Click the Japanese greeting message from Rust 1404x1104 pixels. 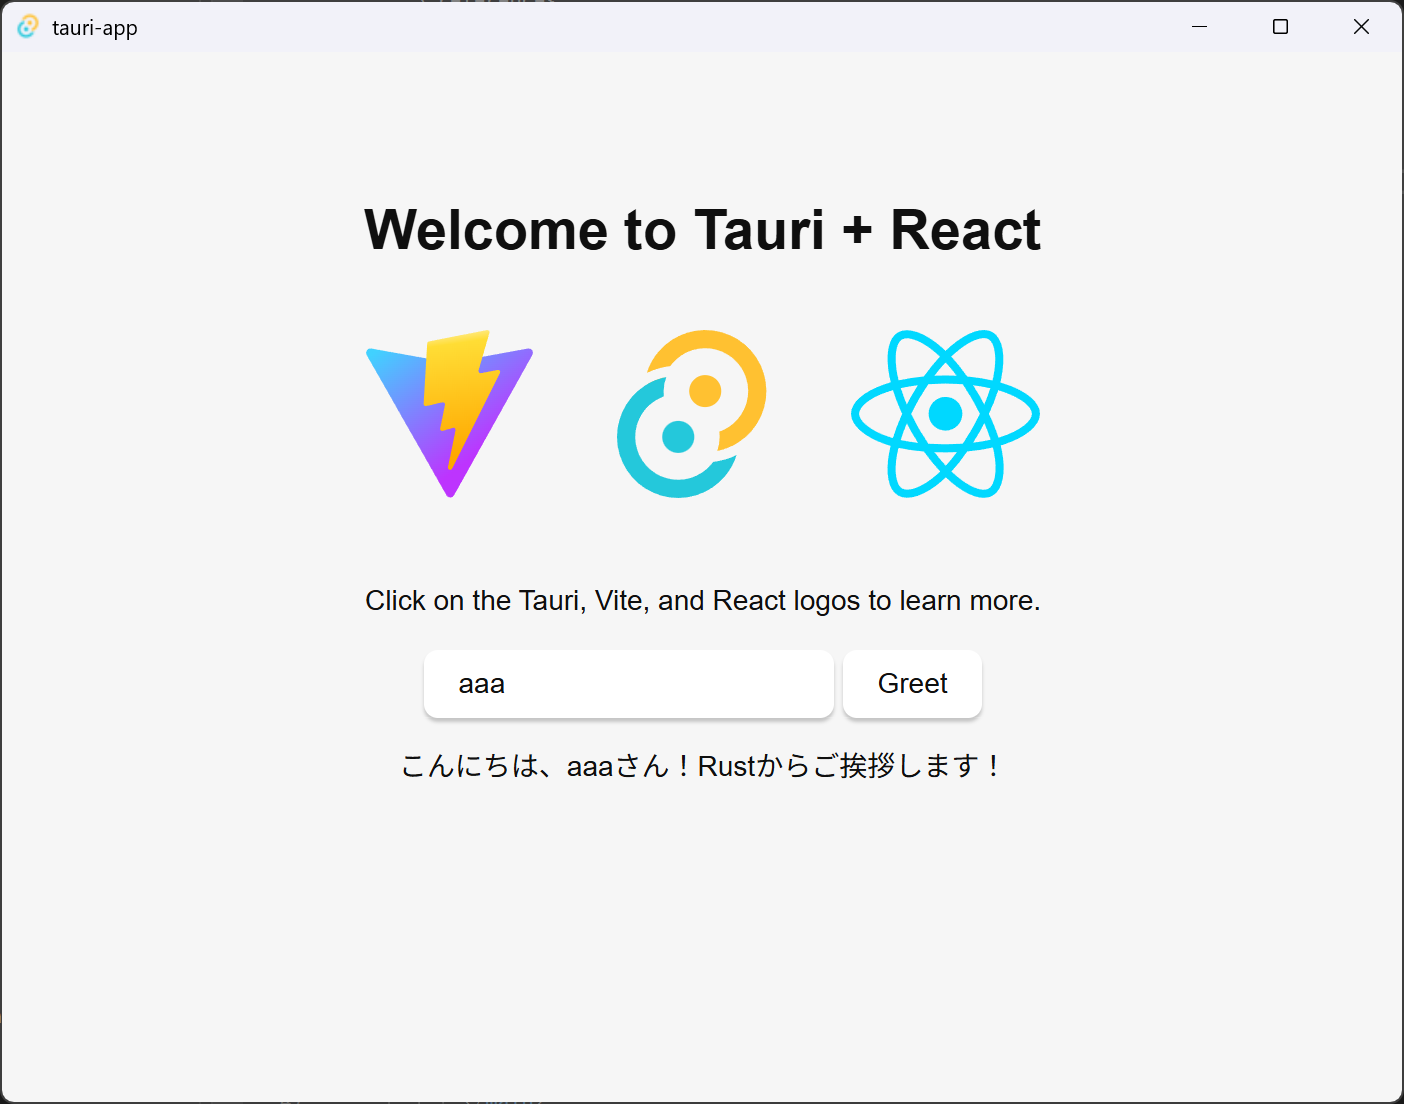point(700,765)
